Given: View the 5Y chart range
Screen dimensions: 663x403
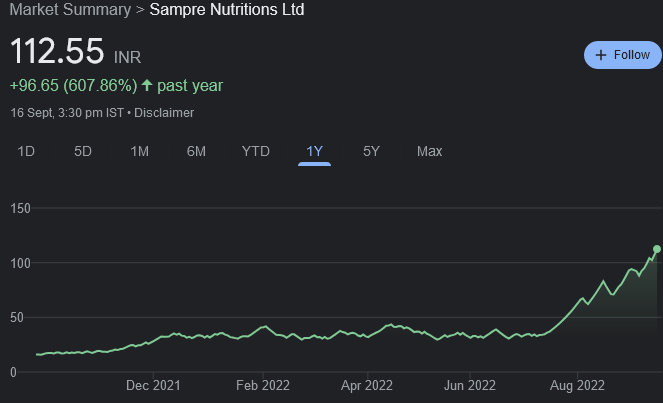Looking at the screenshot, I should coord(371,151).
